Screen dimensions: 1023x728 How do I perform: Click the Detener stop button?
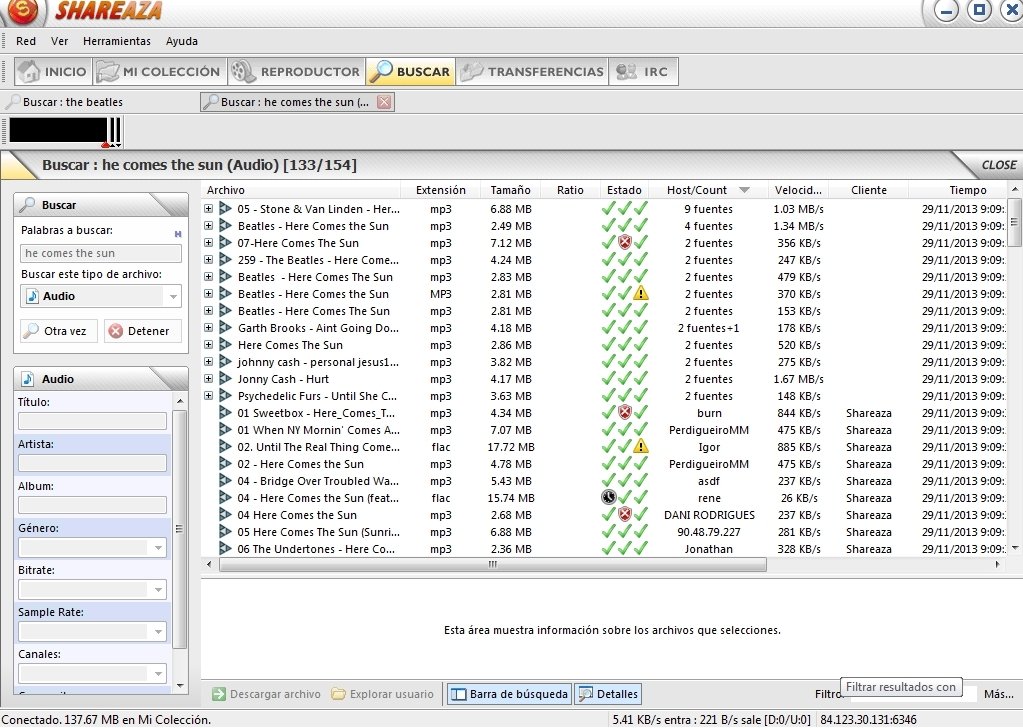click(142, 331)
